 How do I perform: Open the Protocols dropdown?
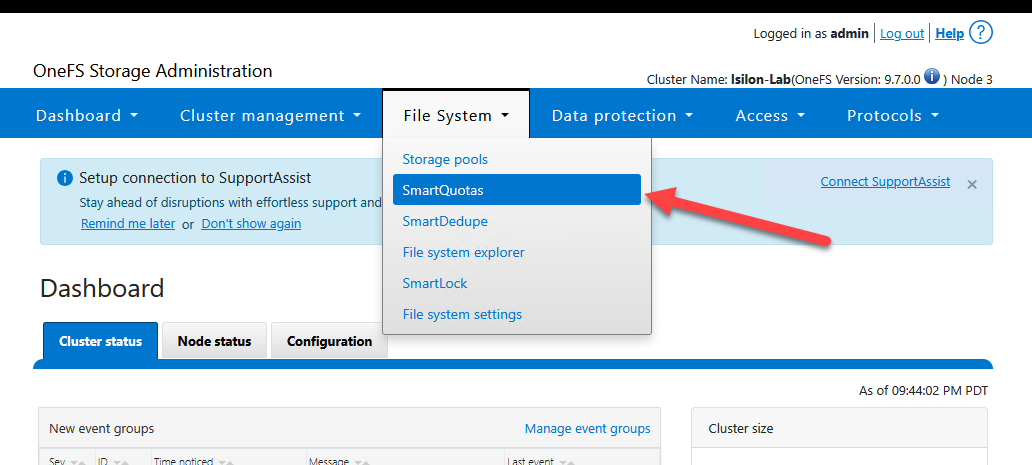(x=893, y=116)
